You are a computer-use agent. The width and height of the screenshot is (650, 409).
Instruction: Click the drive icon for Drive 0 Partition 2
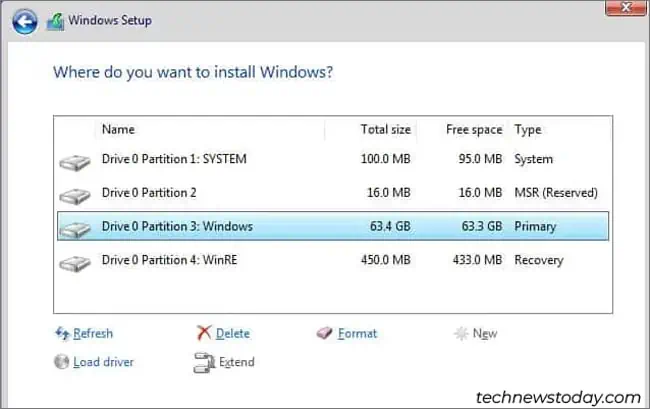click(75, 196)
